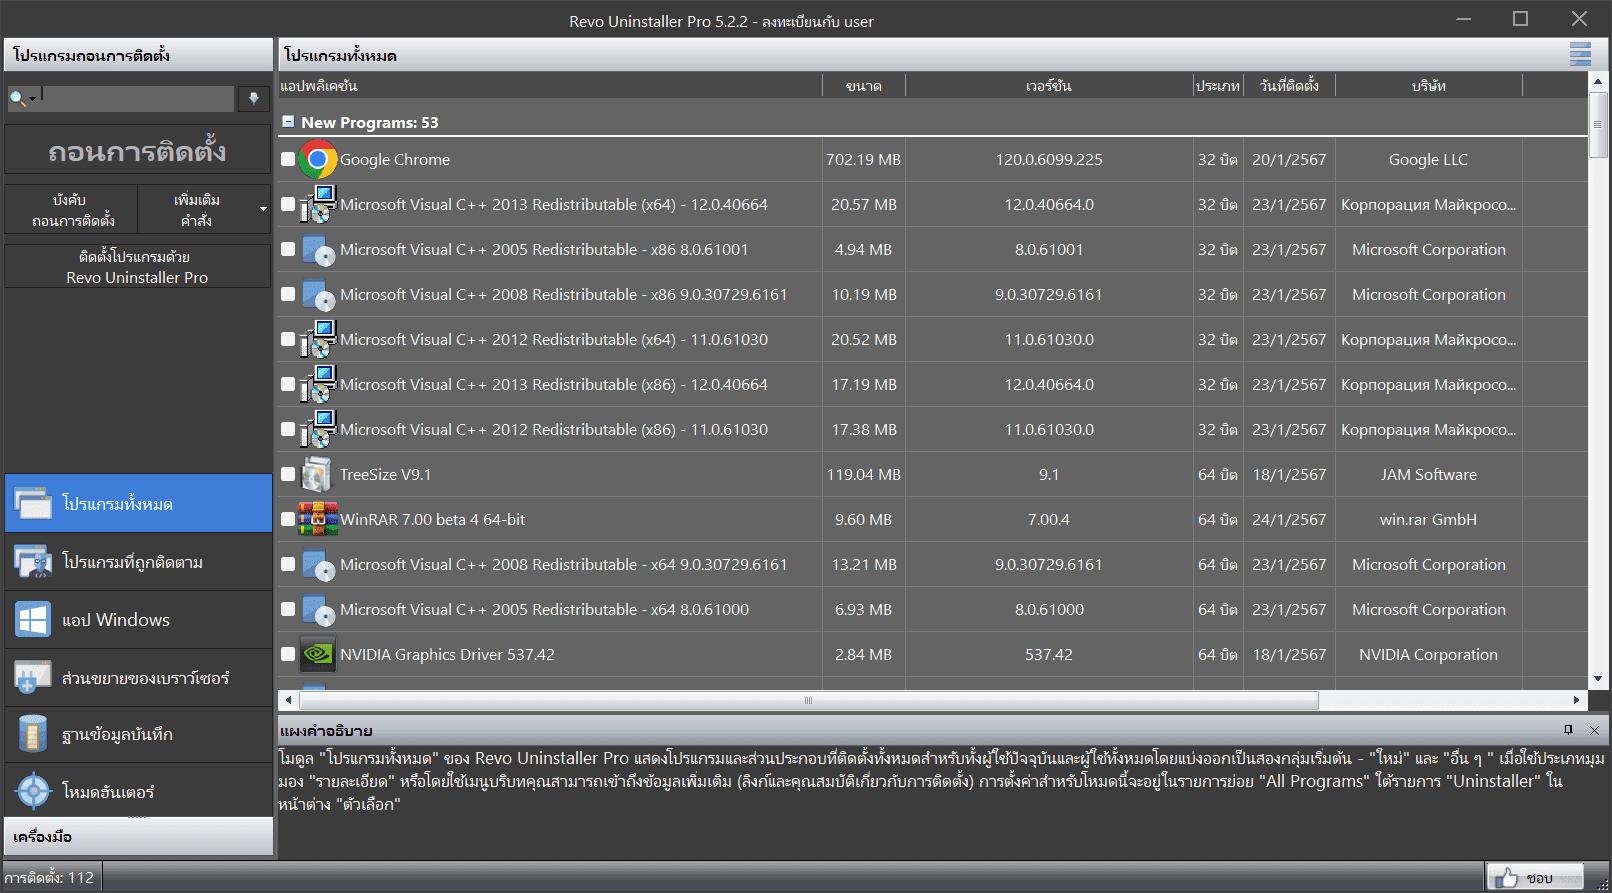The width and height of the screenshot is (1612, 893).
Task: Click icon of Visual C++ 2005 x86 8.0.61001
Action: 318,249
